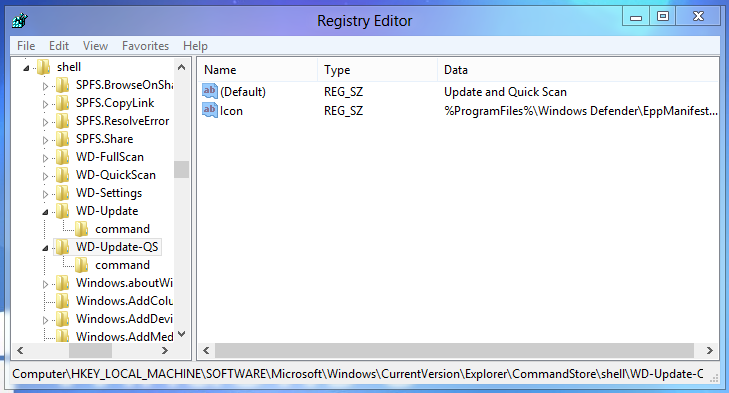This screenshot has width=729, height=393.
Task: Sort by the Type column header
Action: pyautogui.click(x=378, y=70)
